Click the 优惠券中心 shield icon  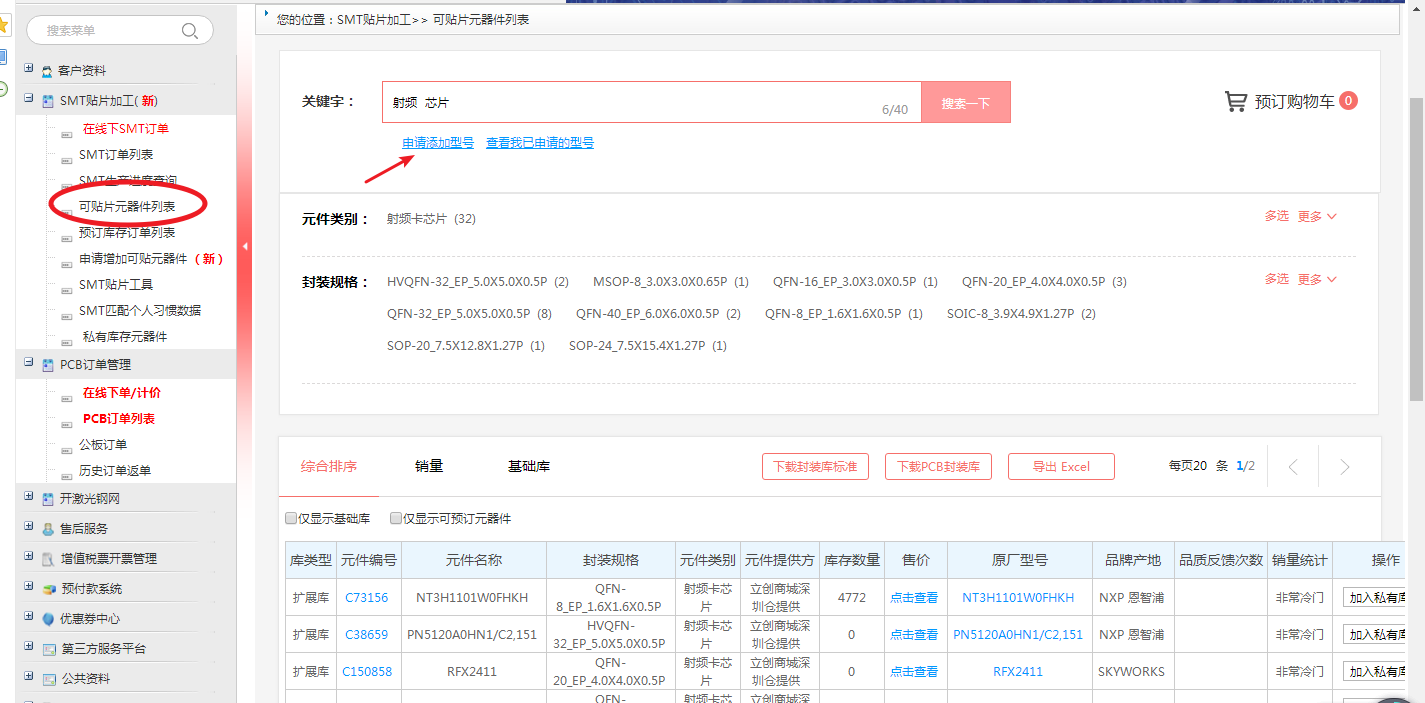coord(47,619)
